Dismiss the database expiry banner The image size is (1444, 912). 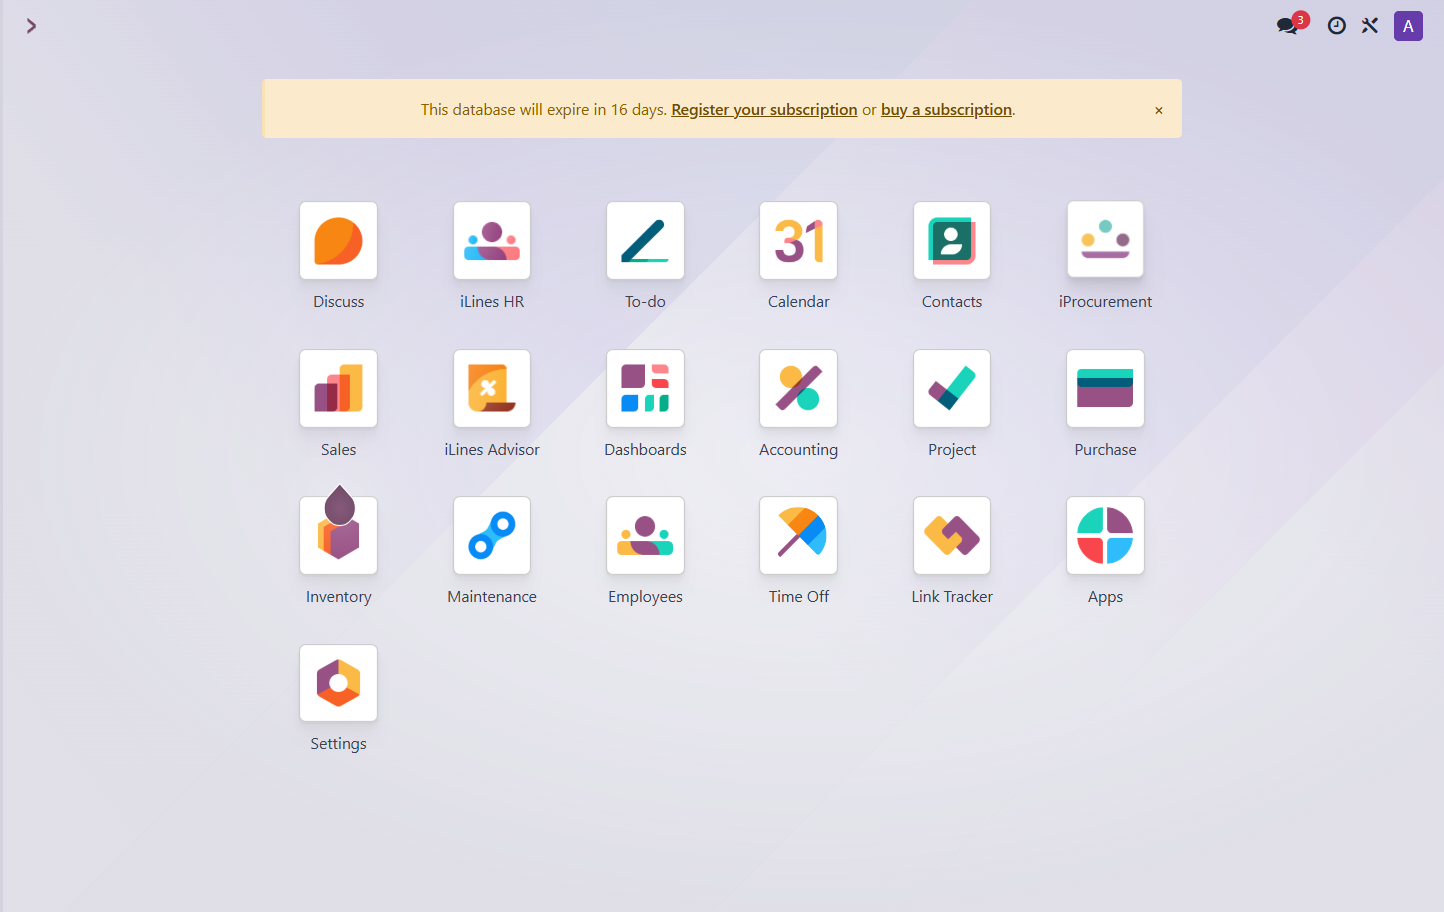[x=1159, y=110]
